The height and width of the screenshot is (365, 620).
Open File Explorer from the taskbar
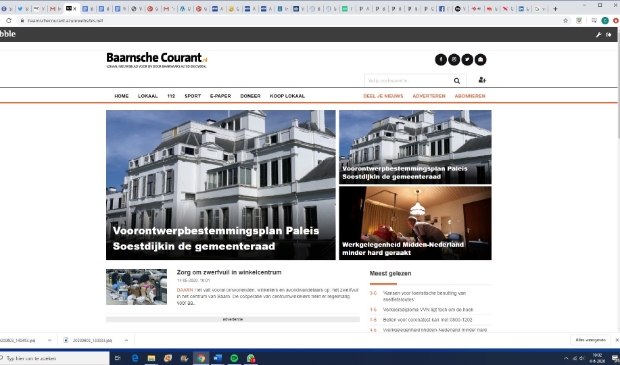point(151,358)
